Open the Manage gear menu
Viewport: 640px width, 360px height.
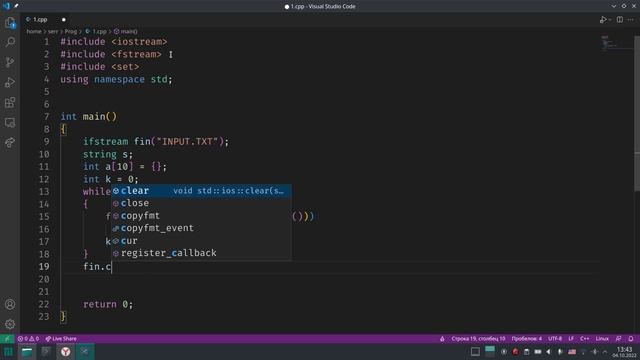(10, 324)
